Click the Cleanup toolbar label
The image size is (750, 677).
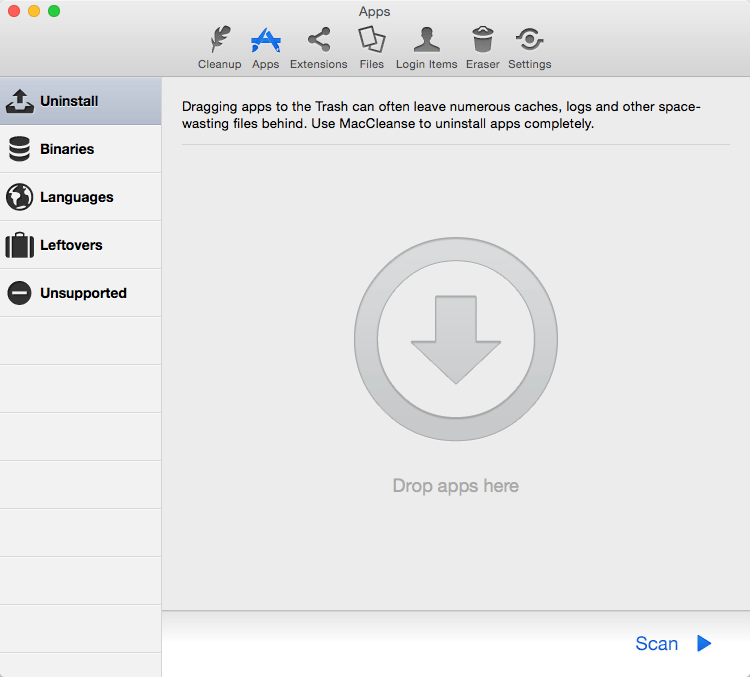coord(220,64)
